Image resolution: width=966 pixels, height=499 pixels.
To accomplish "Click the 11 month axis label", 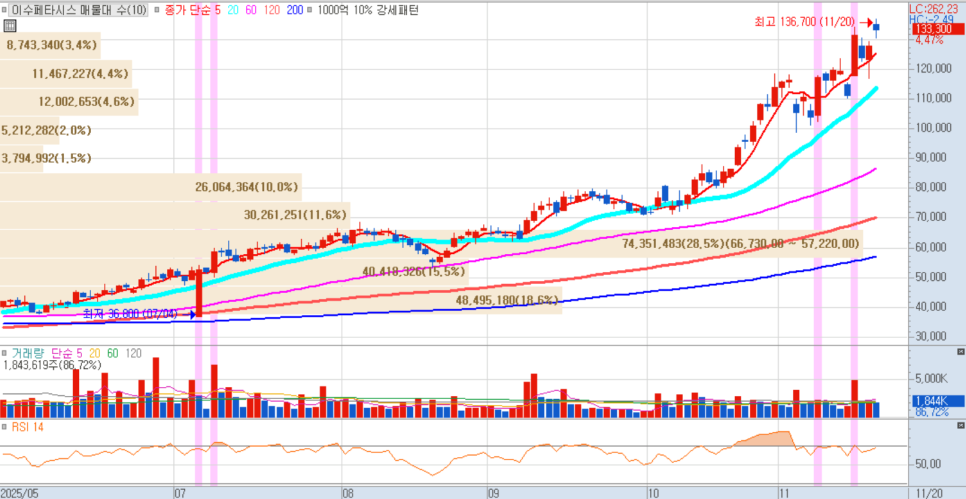I will [785, 493].
